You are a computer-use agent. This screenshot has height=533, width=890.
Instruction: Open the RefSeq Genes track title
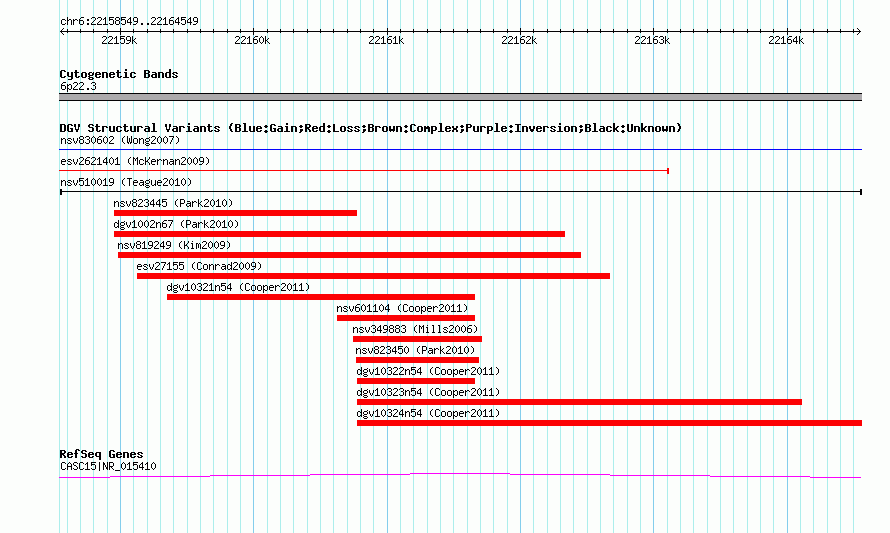tap(102, 454)
